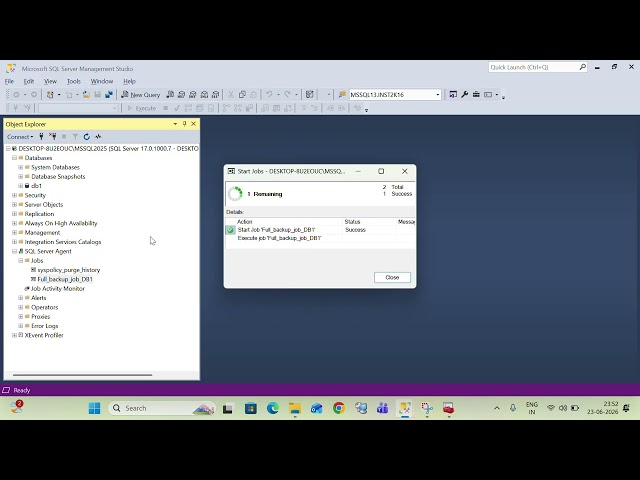Click the Connect Object Explorer plug icon
This screenshot has height=480, width=640.
coord(41,137)
